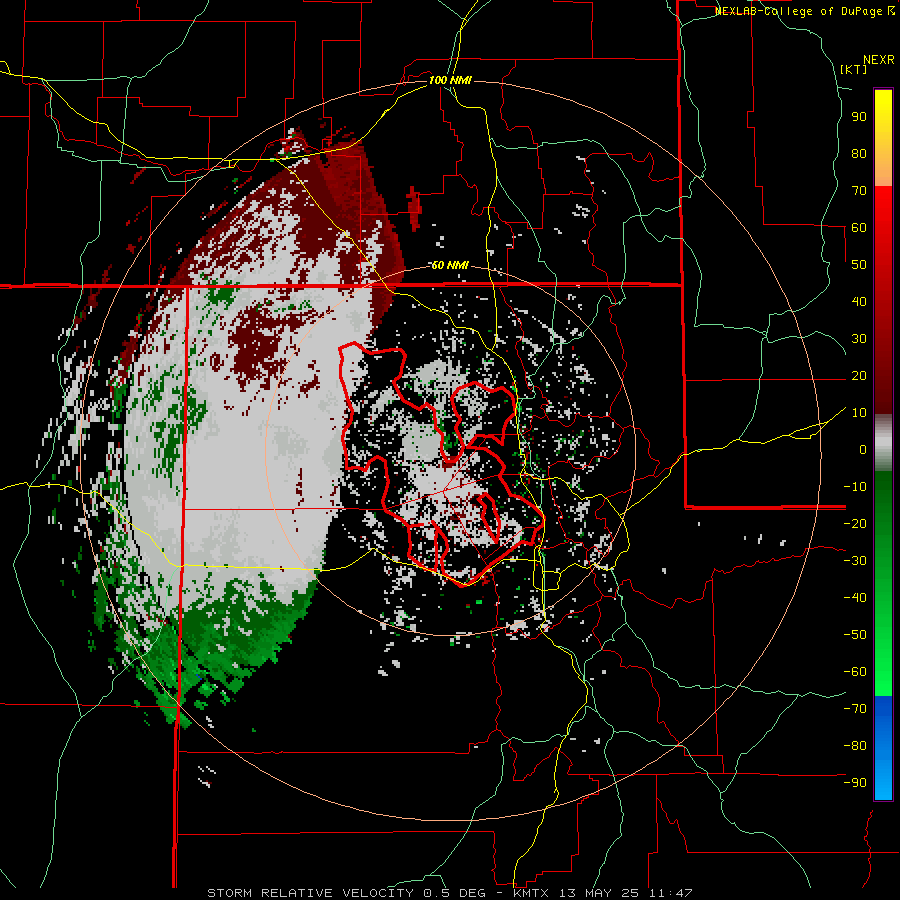The width and height of the screenshot is (900, 900).
Task: Click the [KT] units label above legend
Action: click(854, 69)
